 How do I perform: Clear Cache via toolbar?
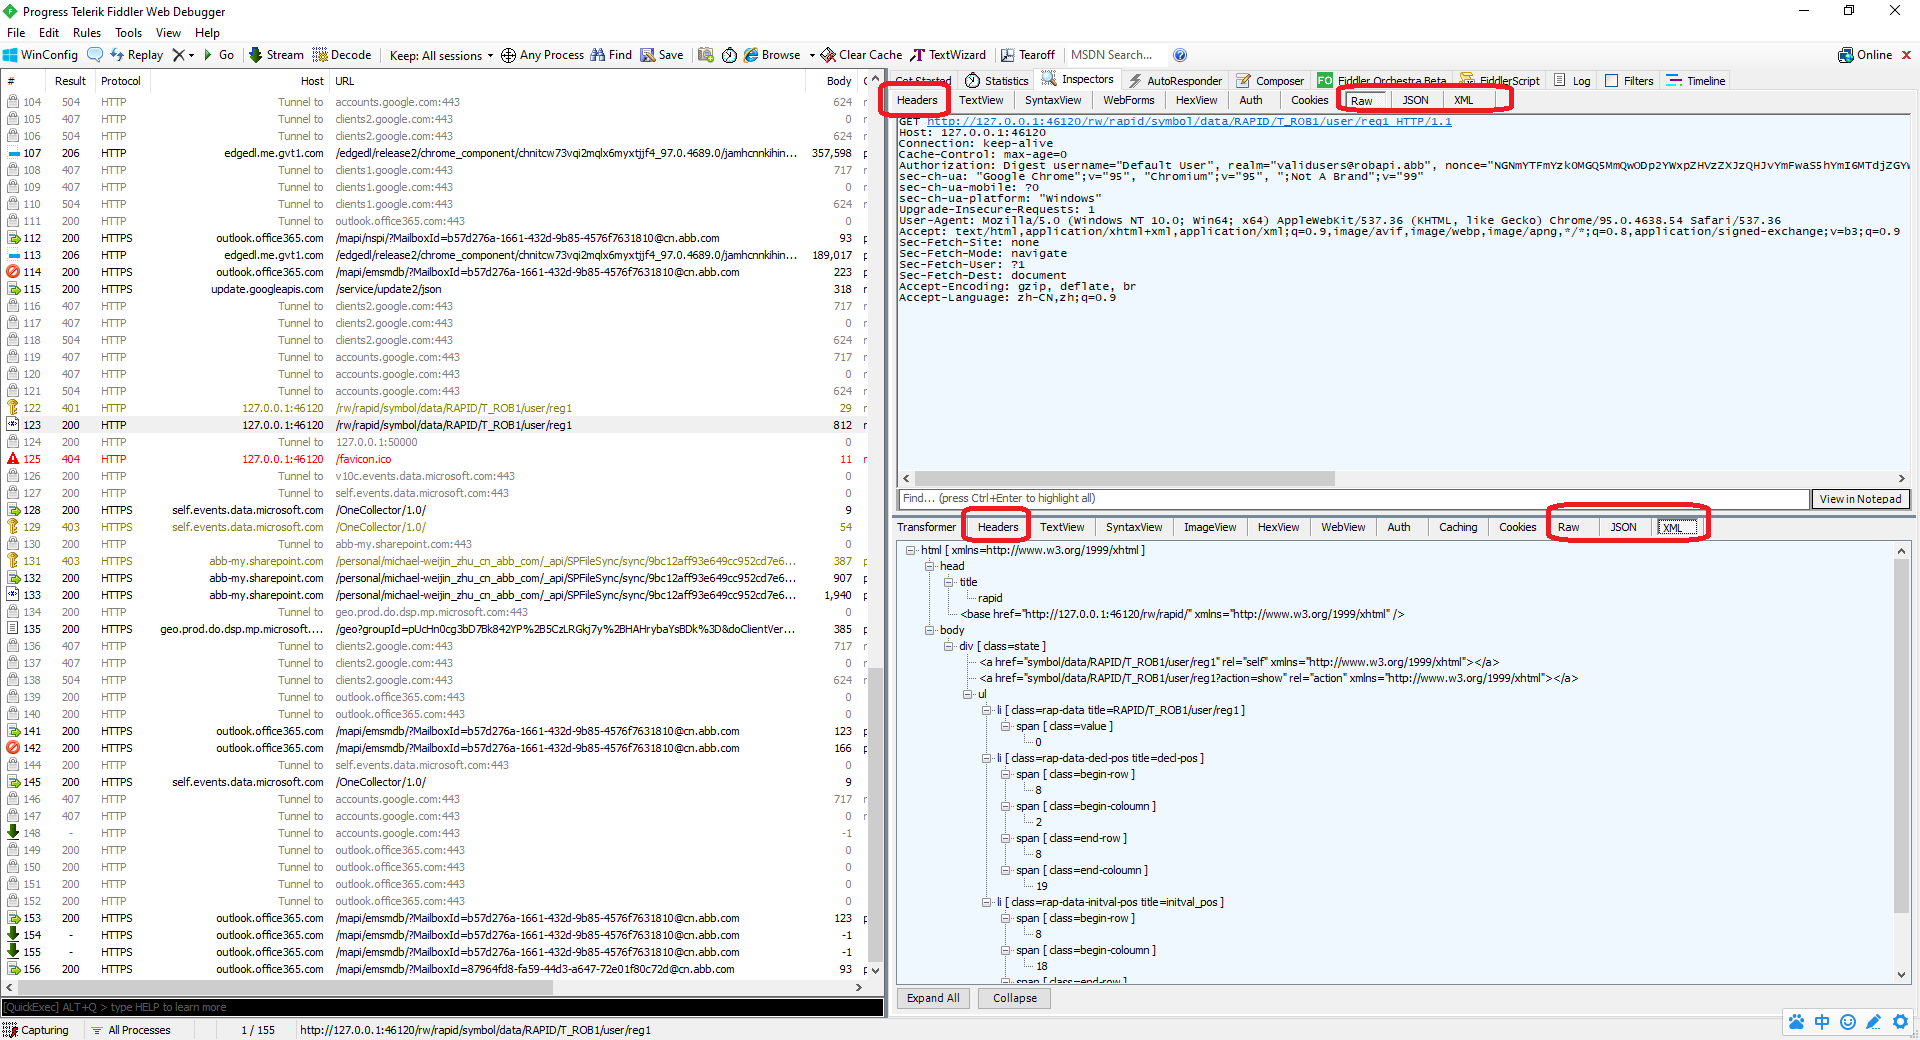(x=861, y=55)
